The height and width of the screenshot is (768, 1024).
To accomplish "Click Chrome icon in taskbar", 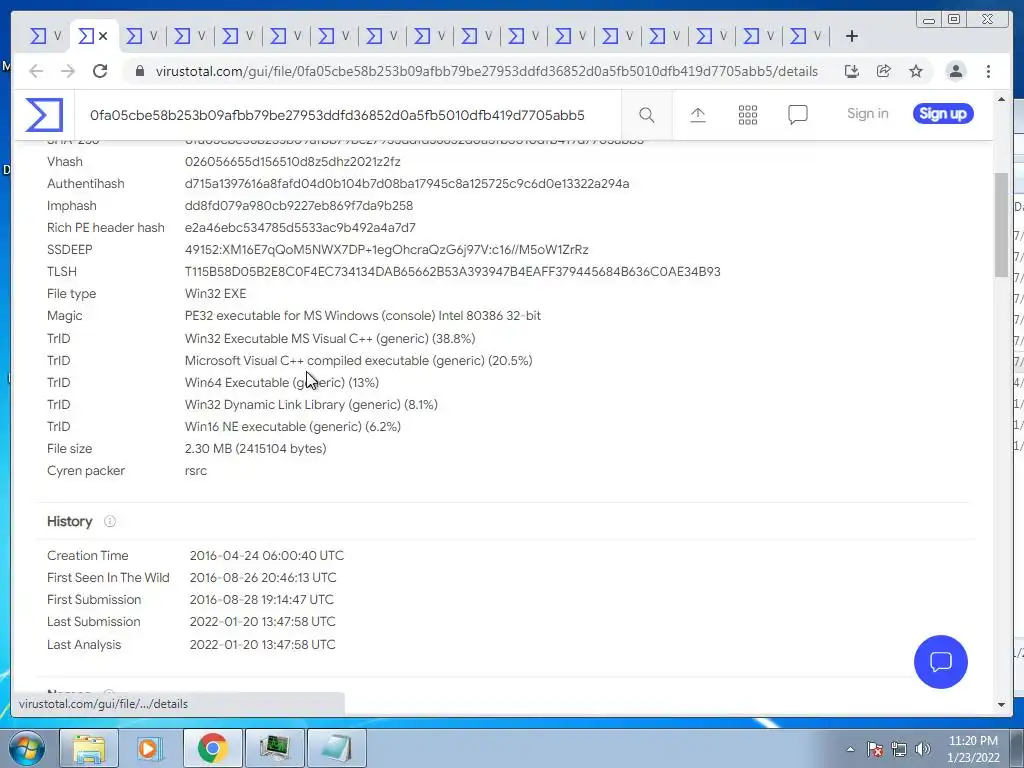I will tap(212, 748).
